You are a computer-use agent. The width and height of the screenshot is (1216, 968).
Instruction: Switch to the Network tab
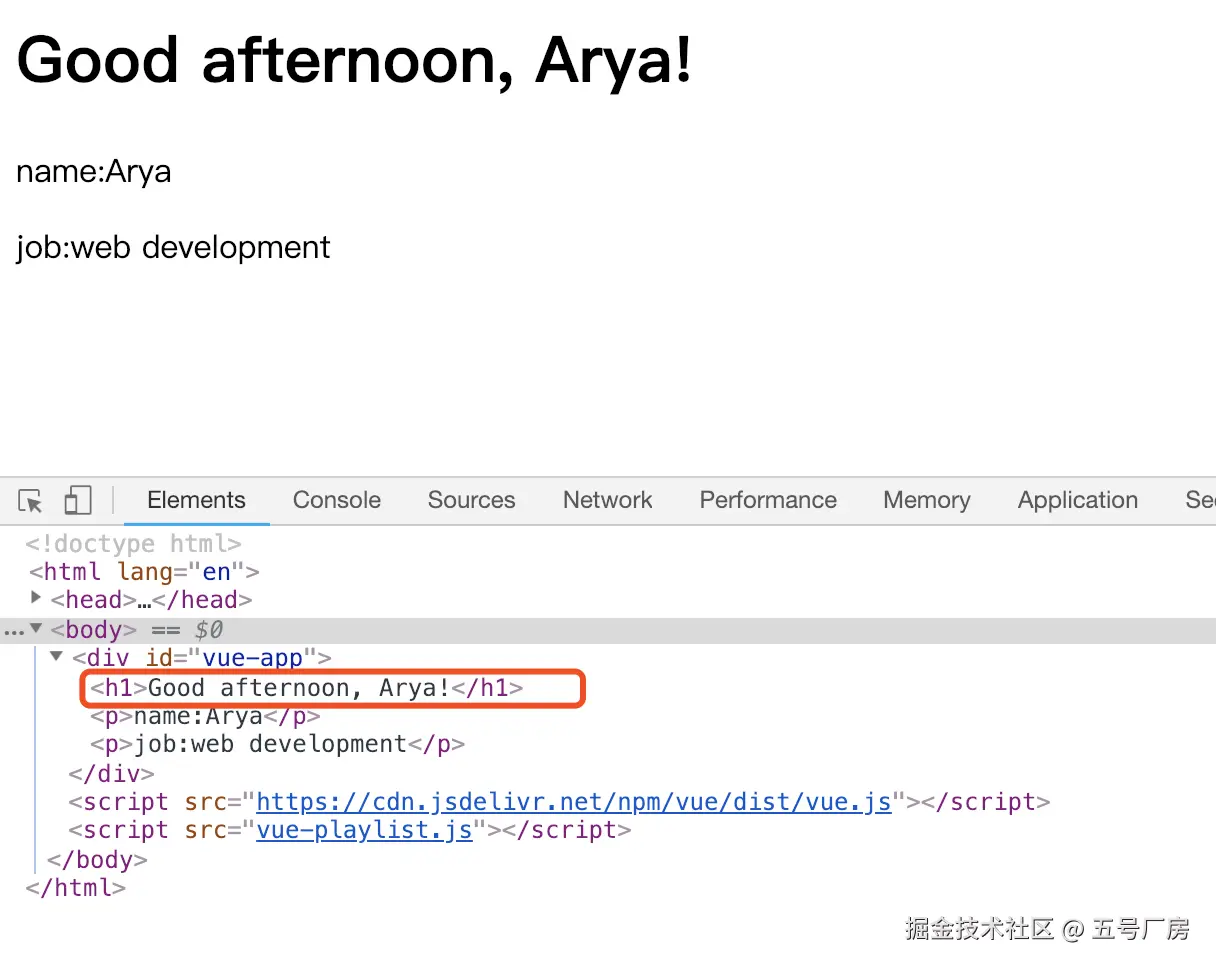607,500
